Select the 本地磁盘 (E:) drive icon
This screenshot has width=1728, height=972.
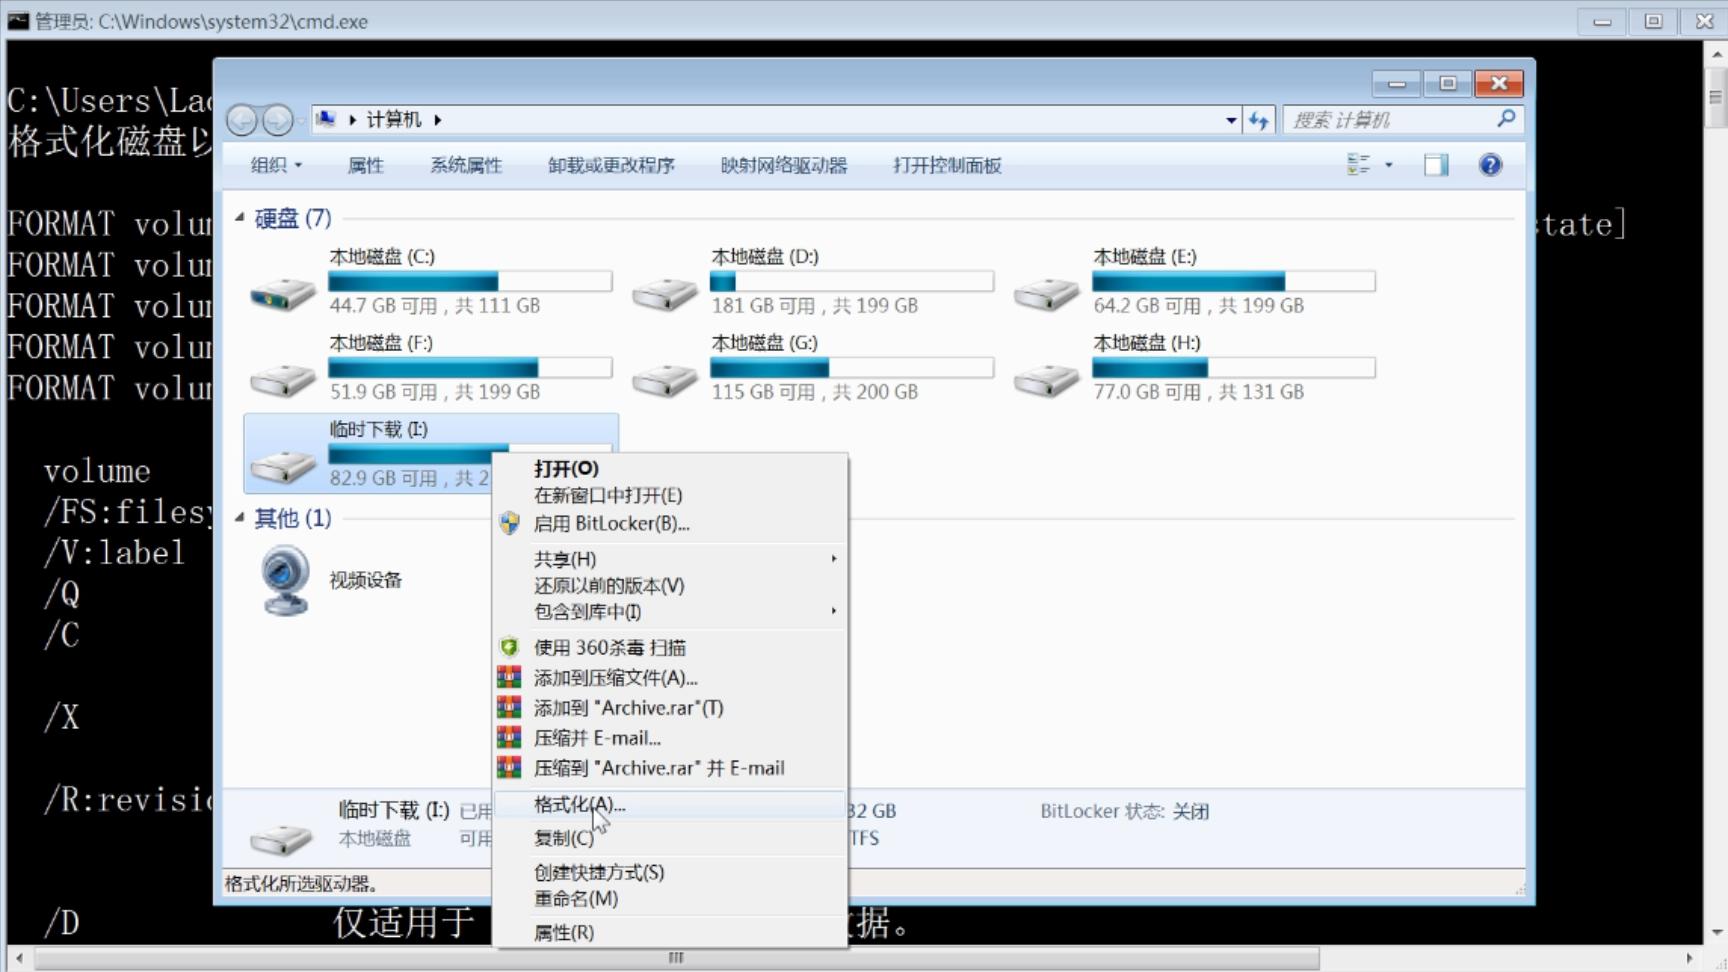coord(1046,290)
